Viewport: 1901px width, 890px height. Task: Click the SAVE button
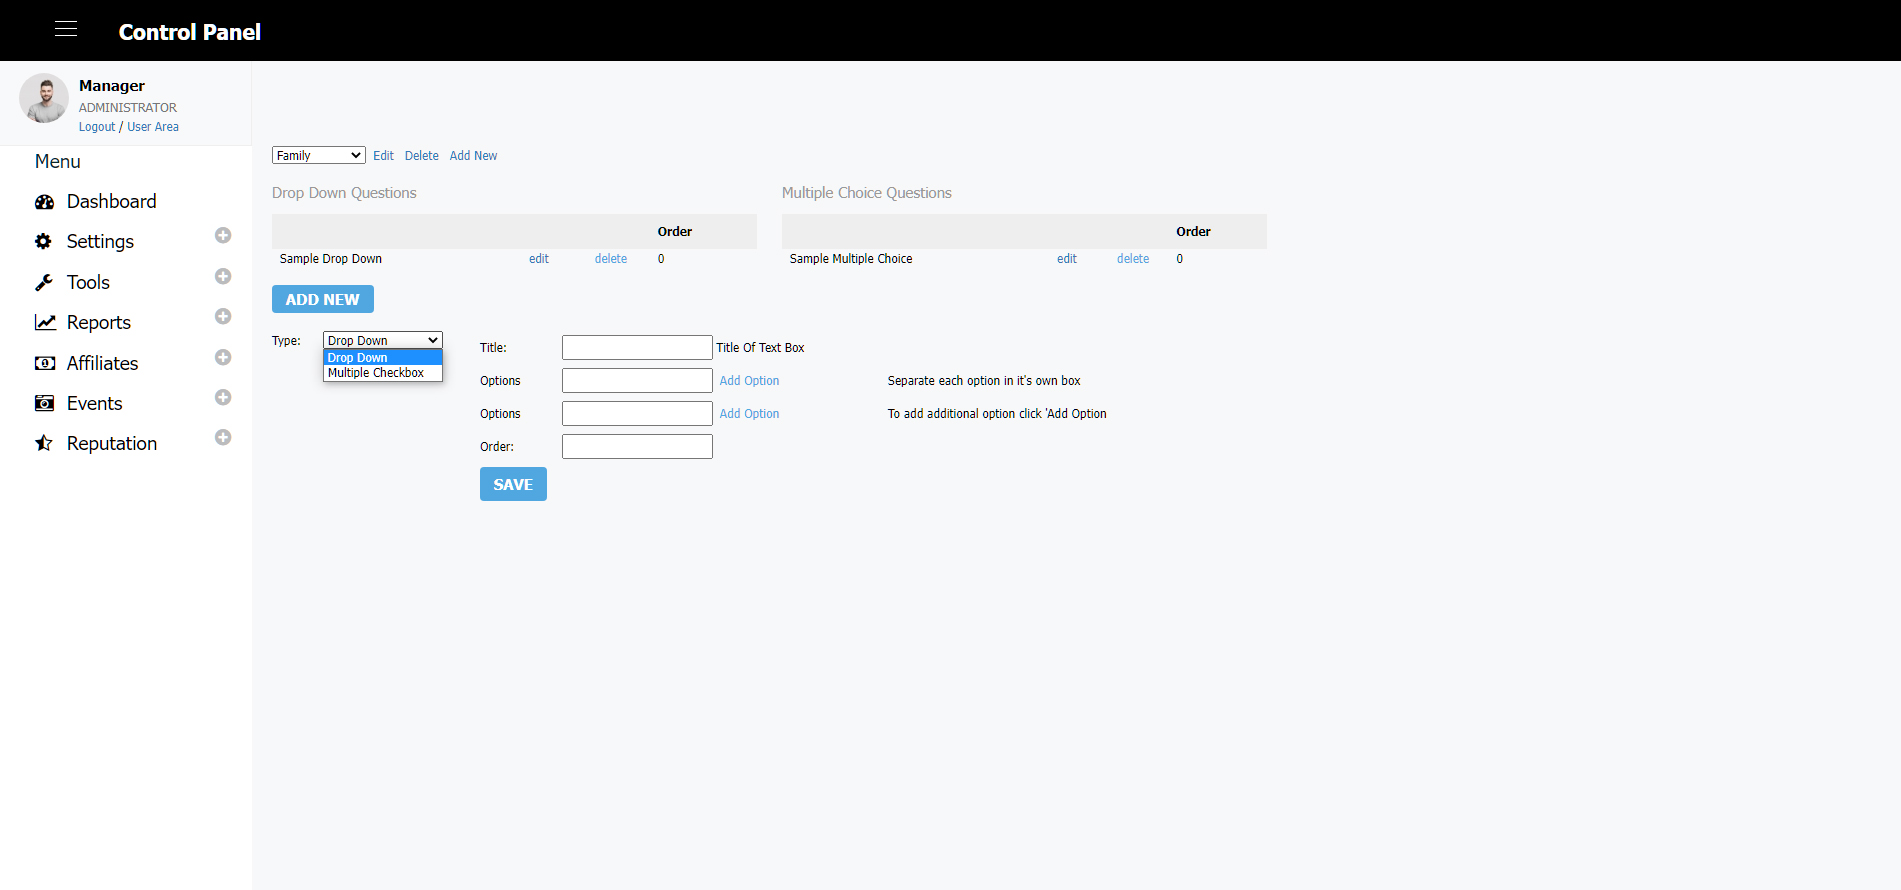(513, 484)
